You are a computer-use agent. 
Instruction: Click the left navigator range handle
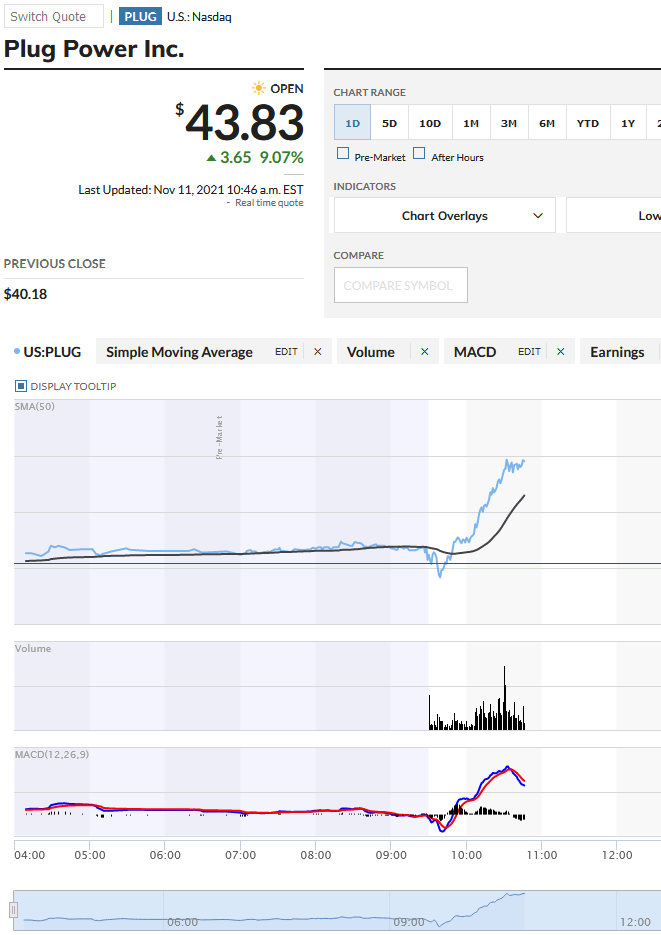13,910
